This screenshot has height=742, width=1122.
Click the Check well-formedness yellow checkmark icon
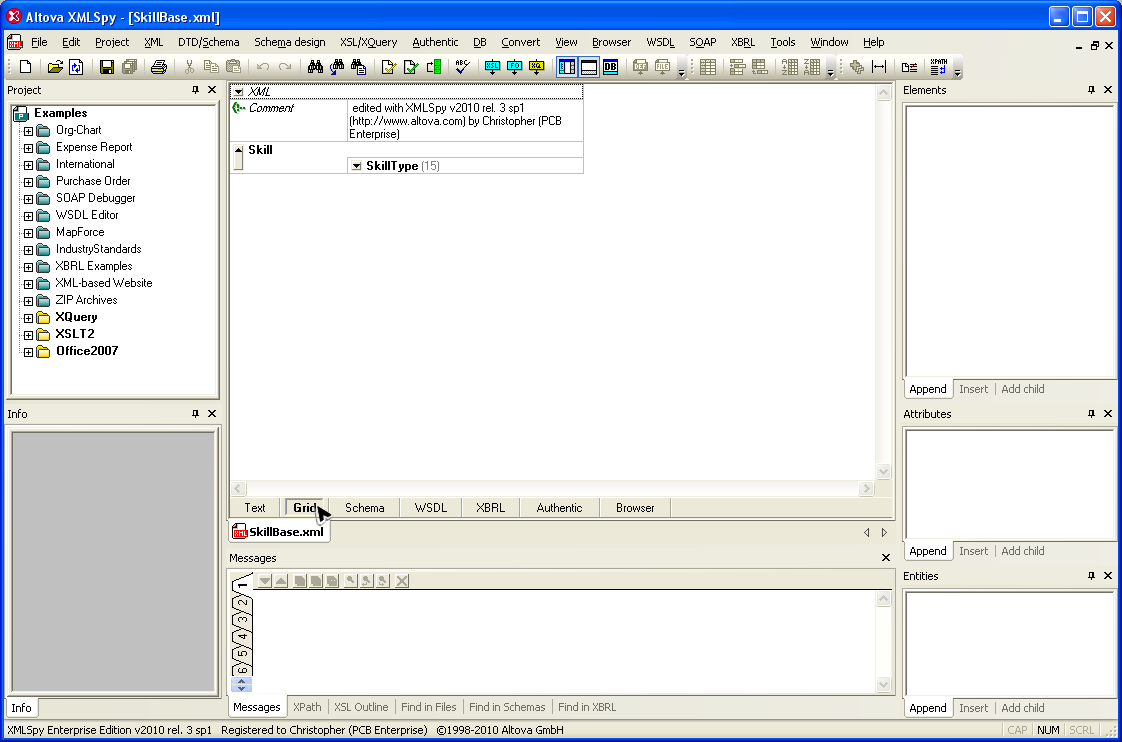[x=389, y=67]
